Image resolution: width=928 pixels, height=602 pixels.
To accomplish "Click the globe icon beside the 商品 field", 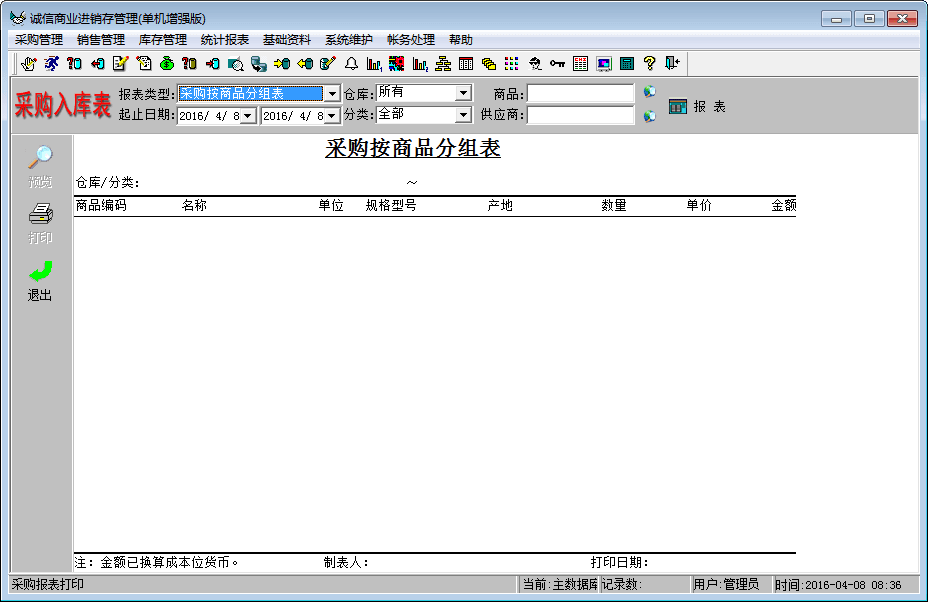I will tap(650, 92).
